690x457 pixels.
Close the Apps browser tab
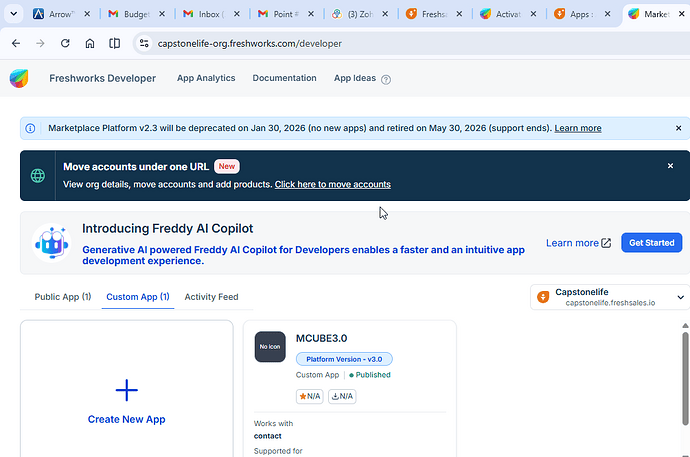click(607, 14)
